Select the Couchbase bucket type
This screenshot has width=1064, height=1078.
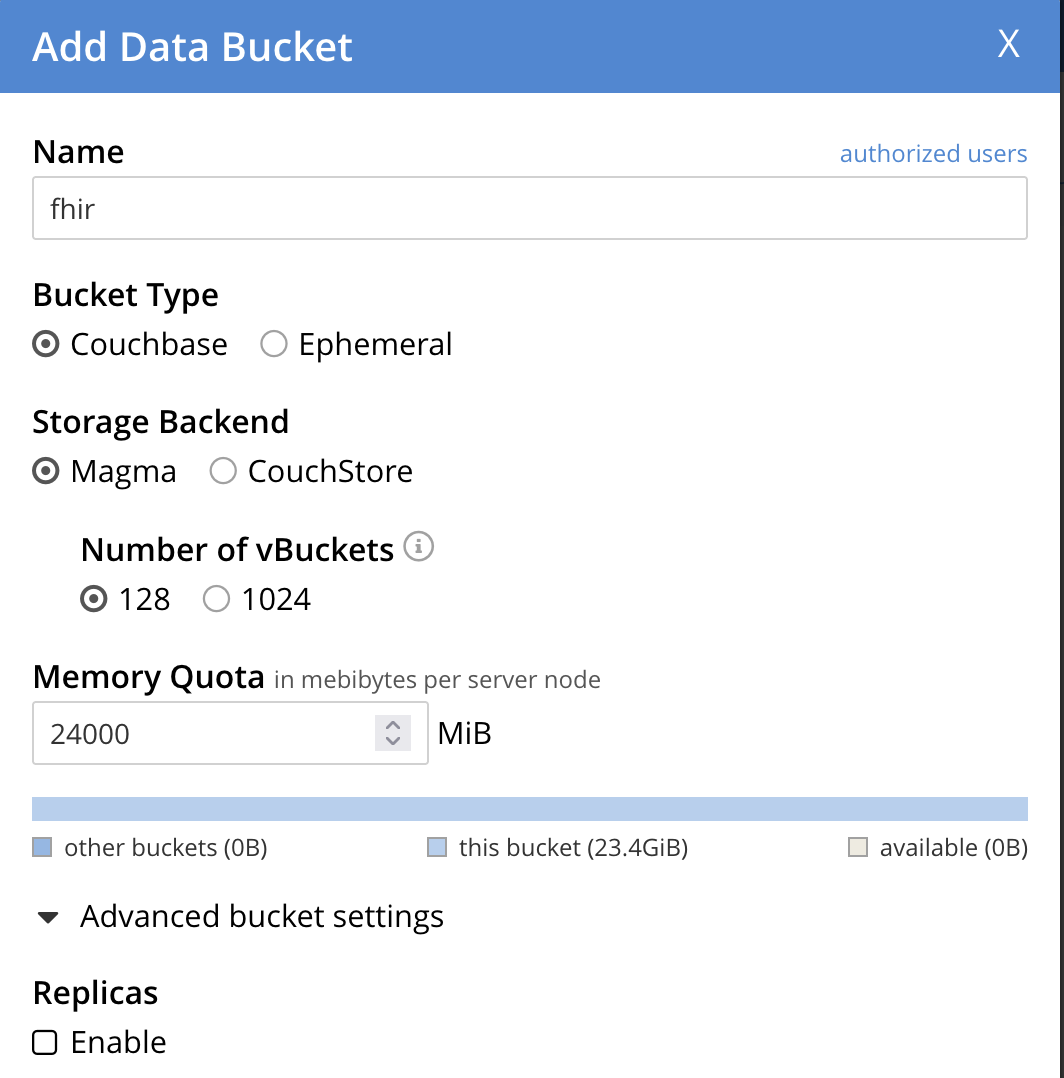click(46, 344)
